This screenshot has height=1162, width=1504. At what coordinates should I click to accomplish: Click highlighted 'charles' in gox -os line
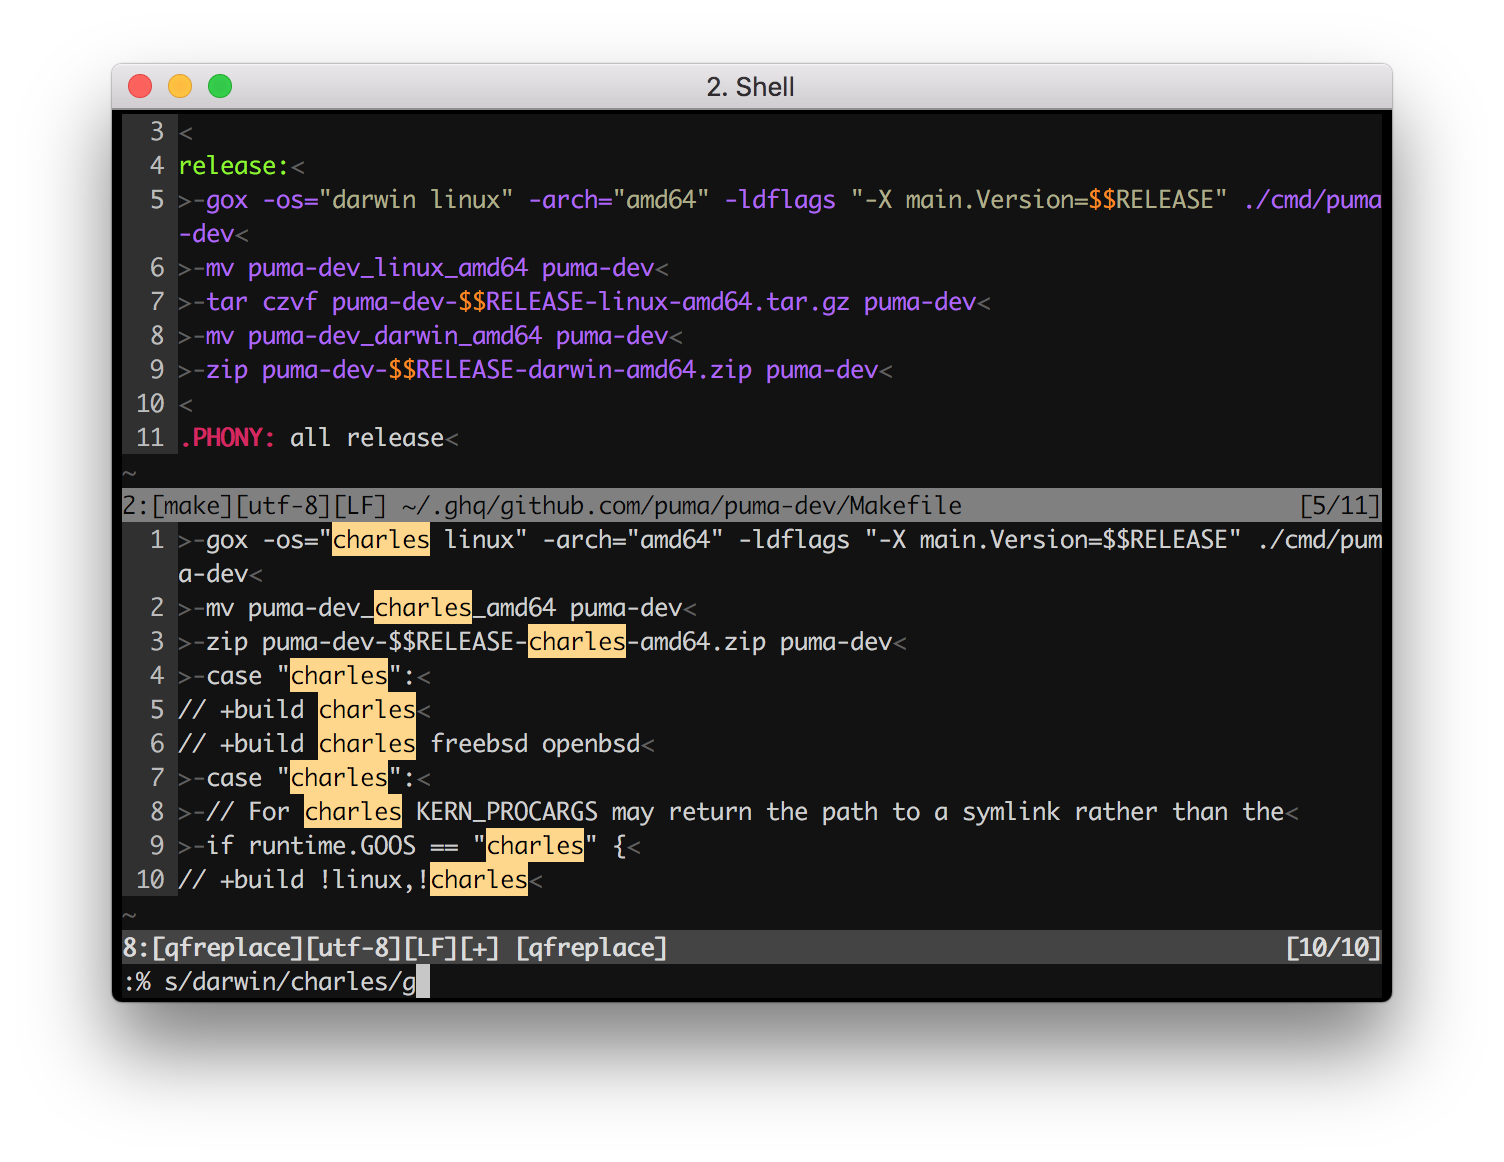(381, 540)
